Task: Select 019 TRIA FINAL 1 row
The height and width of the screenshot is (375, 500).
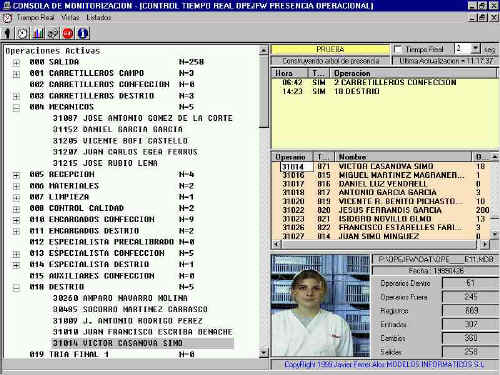Action: click(112, 354)
